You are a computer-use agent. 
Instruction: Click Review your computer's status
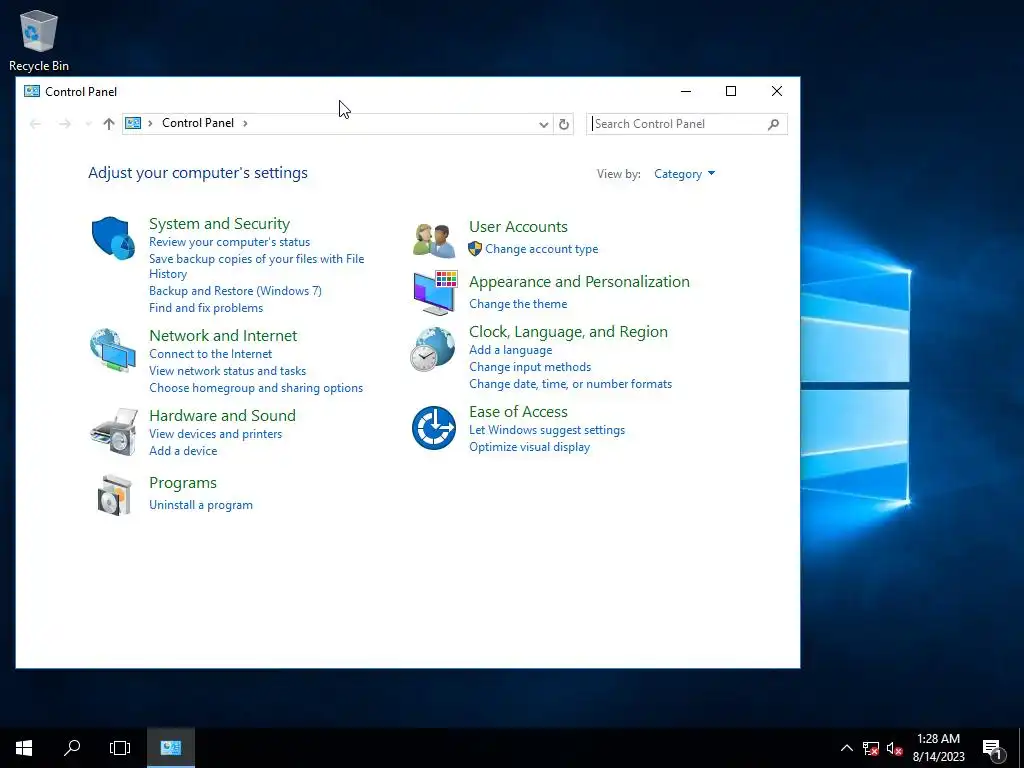click(x=229, y=242)
